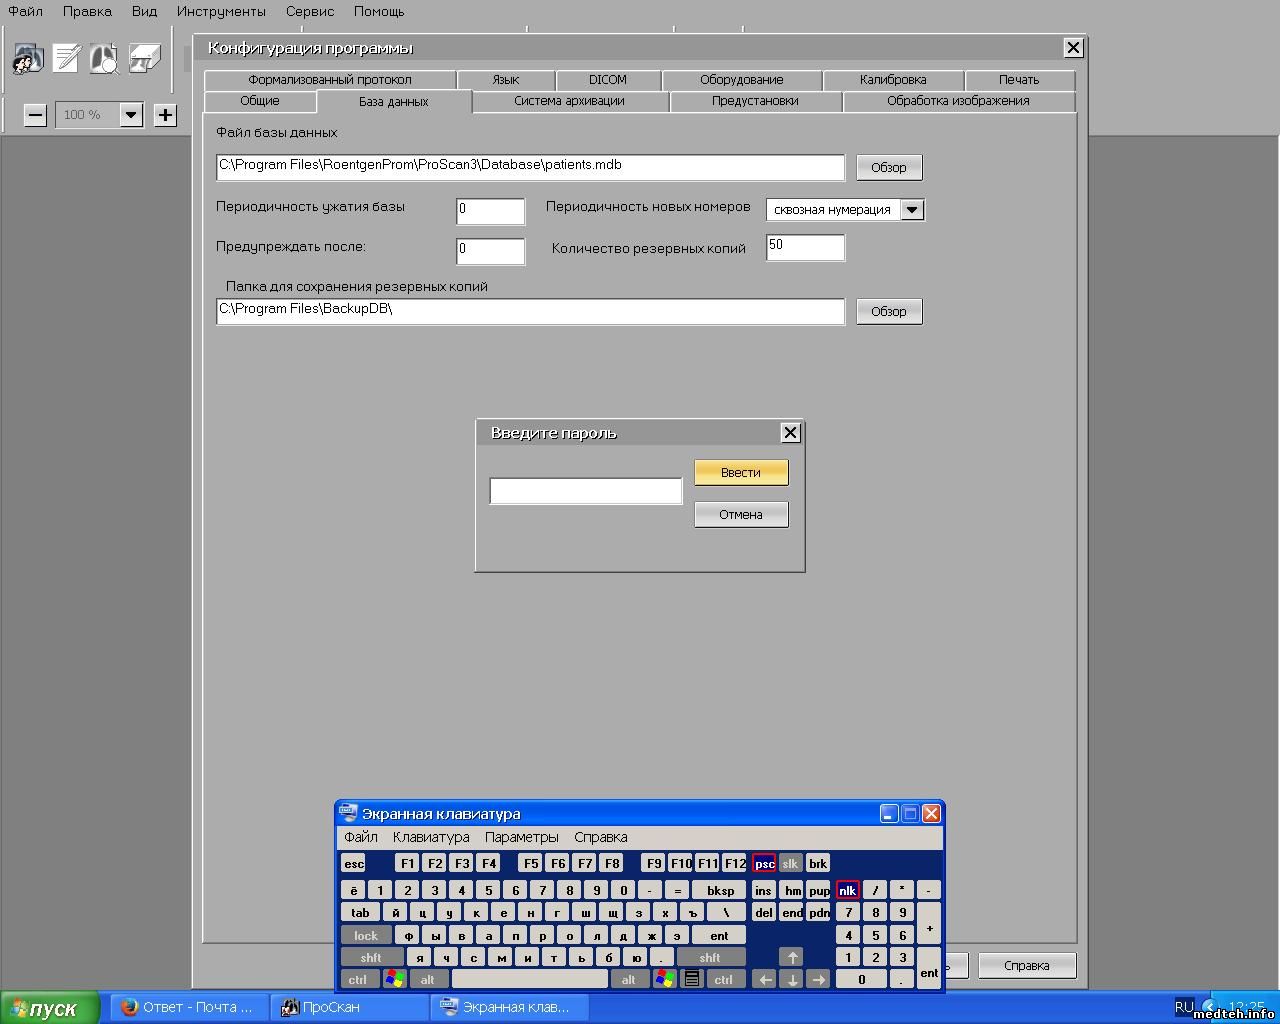Viewport: 1280px width, 1024px height.
Task: Click the notepad with pen toolbar icon
Action: coord(66,59)
